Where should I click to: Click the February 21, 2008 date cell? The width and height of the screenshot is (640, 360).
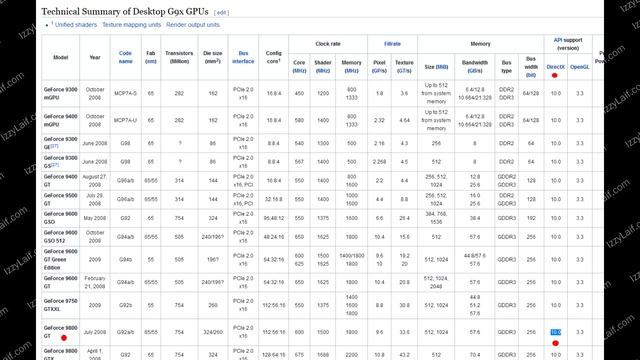click(x=95, y=282)
